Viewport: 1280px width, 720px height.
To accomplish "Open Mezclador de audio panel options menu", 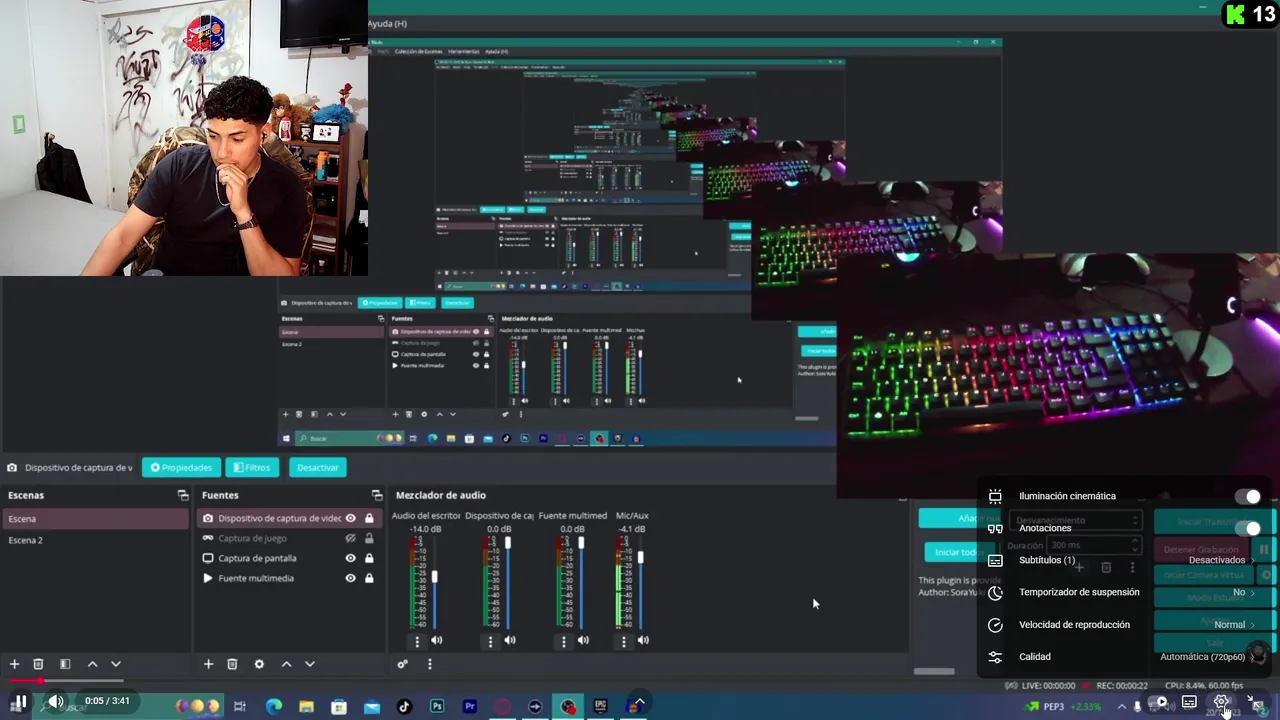I will 430,664.
